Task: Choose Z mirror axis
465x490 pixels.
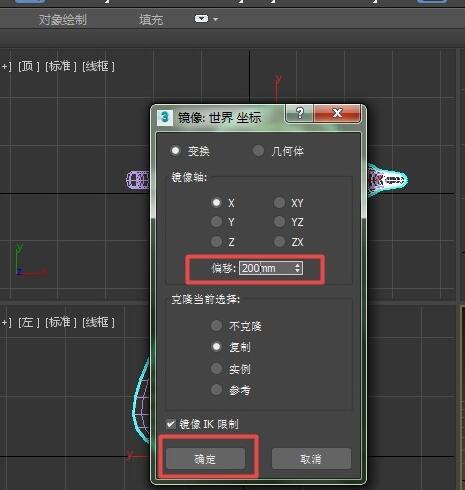Action: (x=217, y=241)
